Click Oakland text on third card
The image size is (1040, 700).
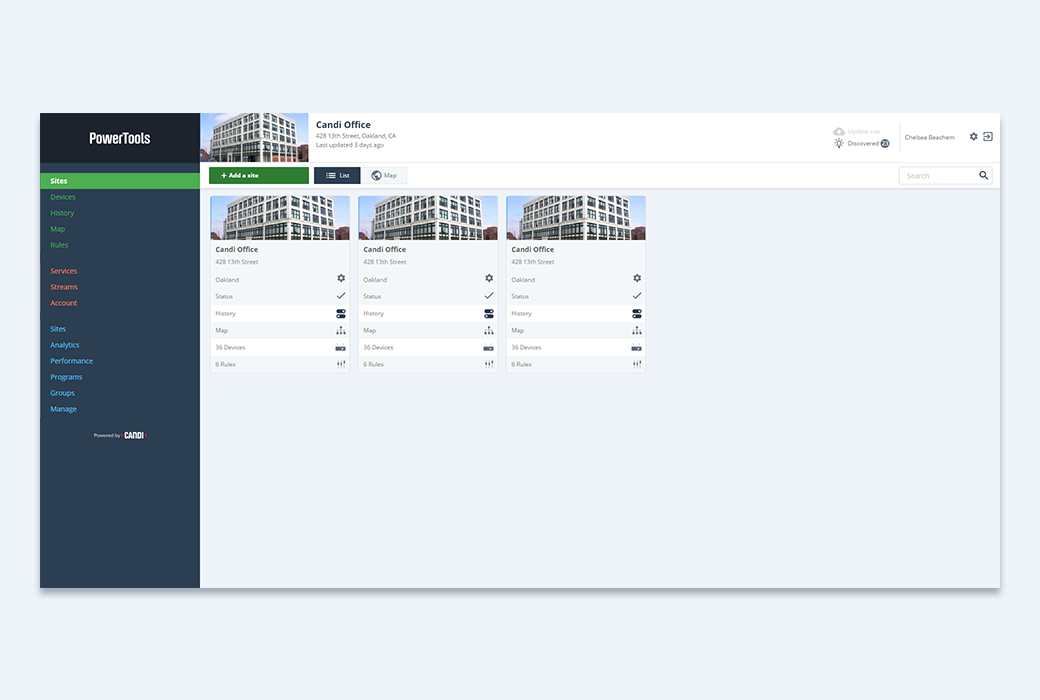coord(523,279)
